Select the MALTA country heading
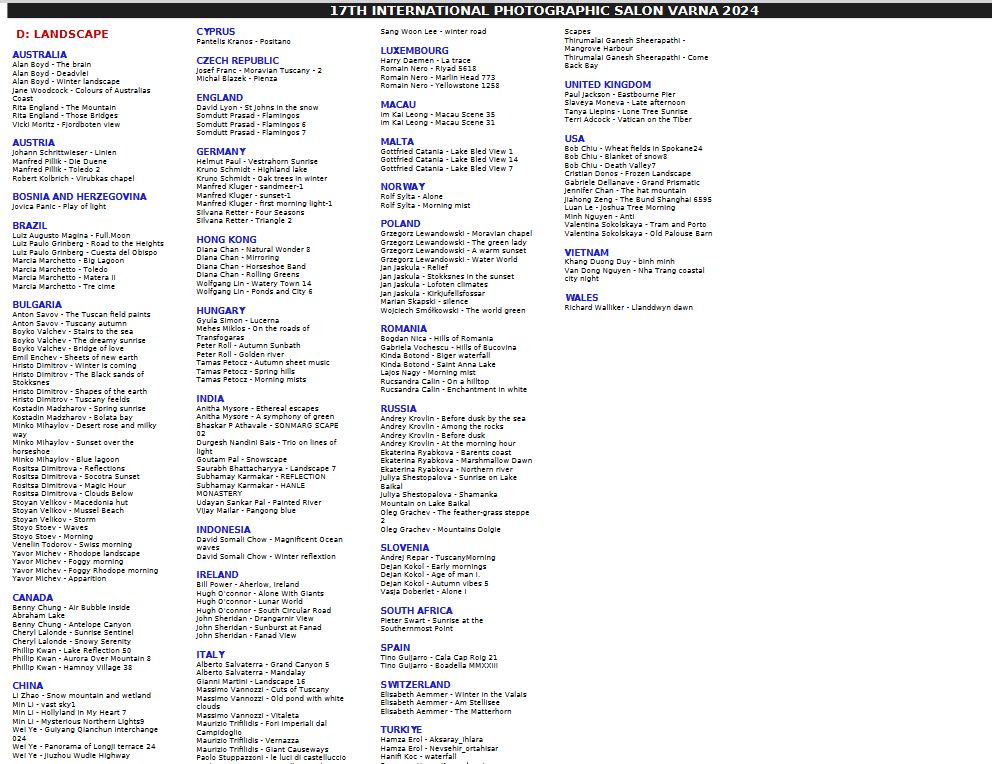992x764 pixels. tap(397, 142)
